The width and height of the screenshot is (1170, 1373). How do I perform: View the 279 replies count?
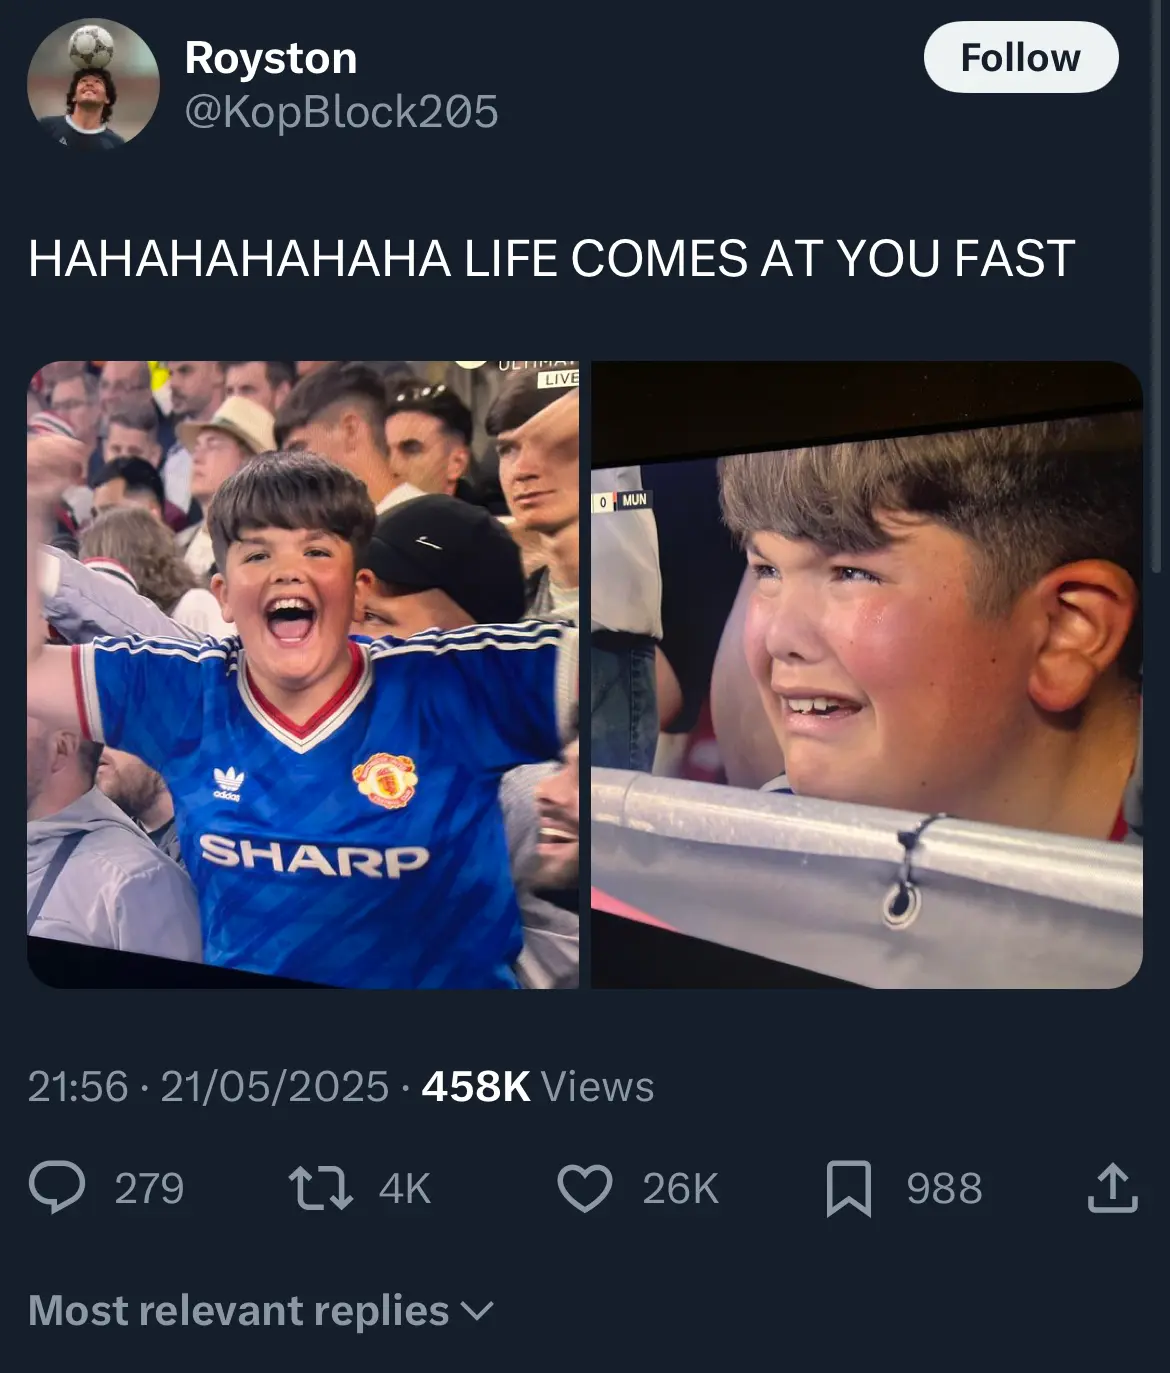(x=149, y=1188)
